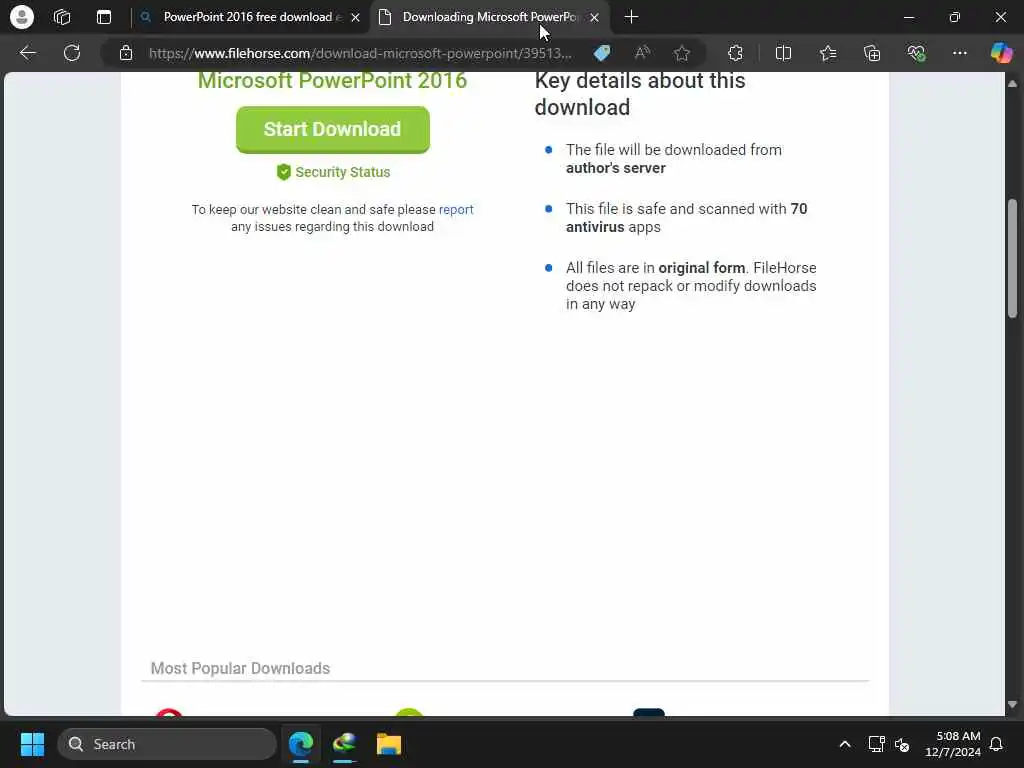1024x768 pixels.
Task: Open the network status tray icon
Action: [876, 744]
